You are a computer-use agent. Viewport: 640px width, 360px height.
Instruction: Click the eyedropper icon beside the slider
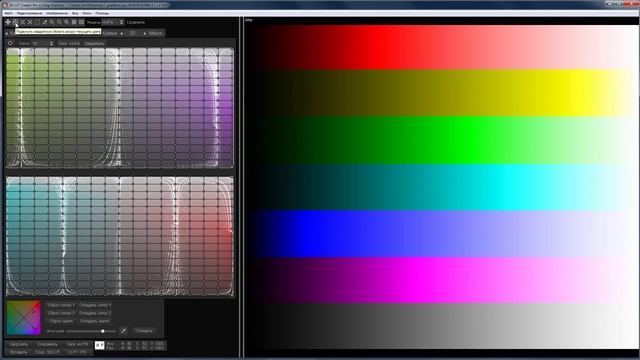(123, 331)
